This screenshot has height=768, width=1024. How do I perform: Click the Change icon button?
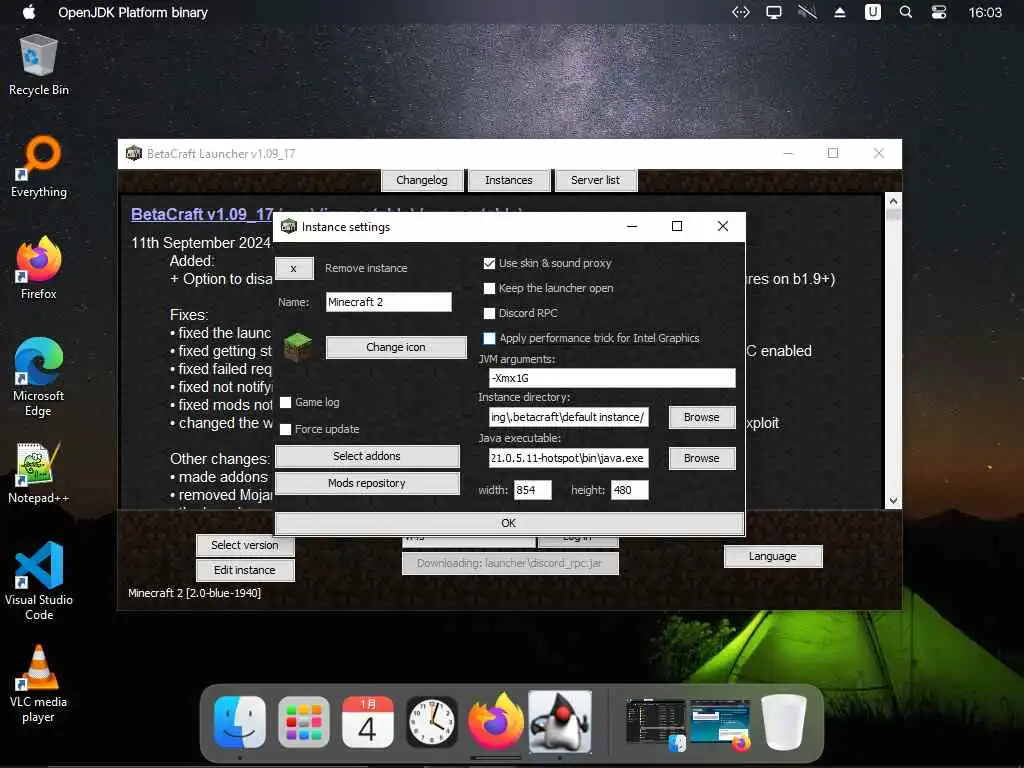click(x=396, y=347)
